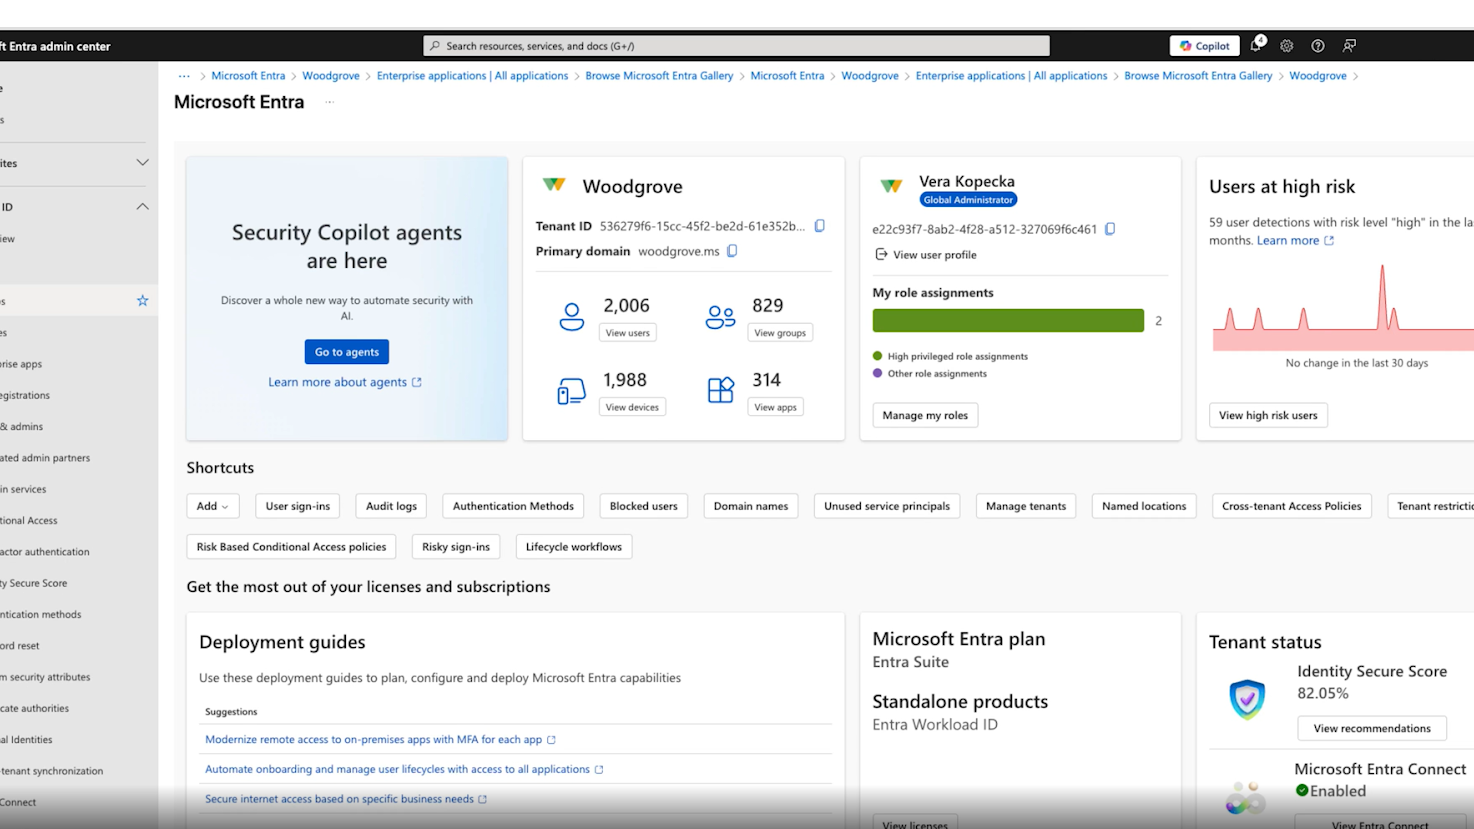Collapse the expanded ID section in the sidebar
1474x829 pixels.
[x=142, y=206]
